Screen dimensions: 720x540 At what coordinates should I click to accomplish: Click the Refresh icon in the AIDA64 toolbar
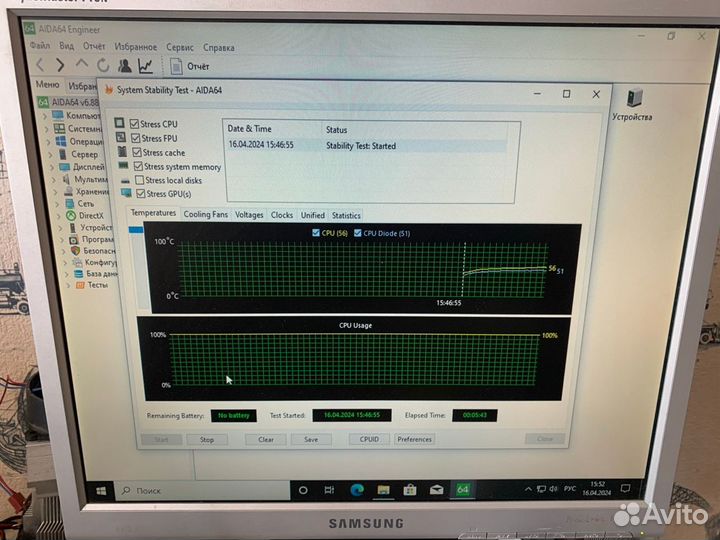101,66
